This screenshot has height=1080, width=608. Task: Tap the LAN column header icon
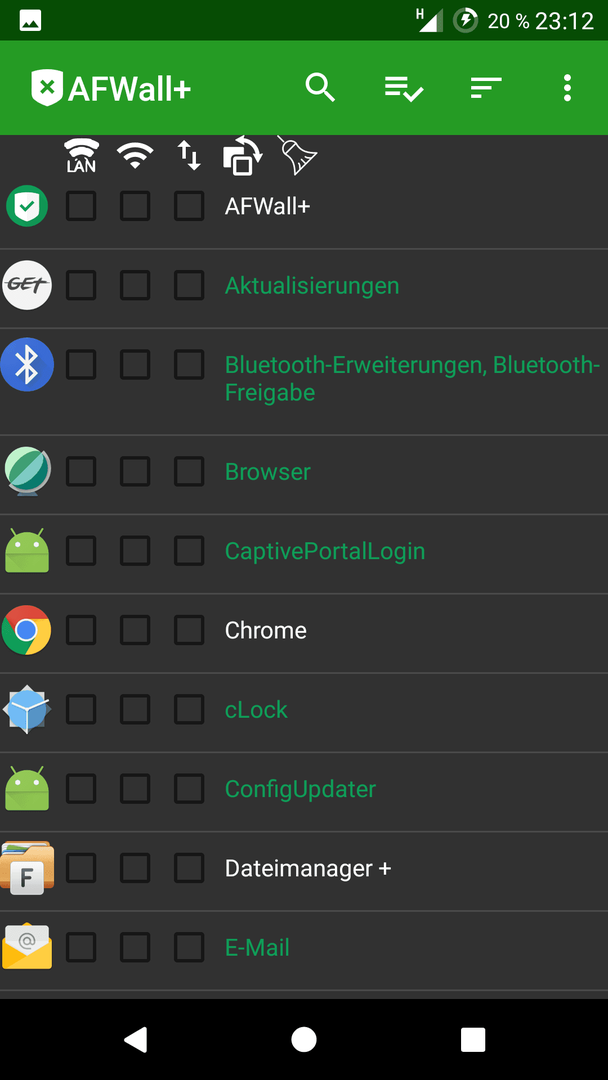point(81,155)
